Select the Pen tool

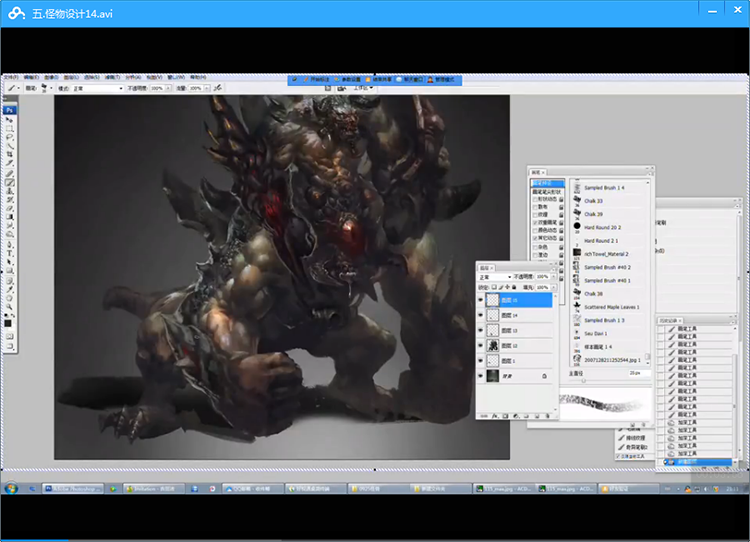(x=10, y=244)
